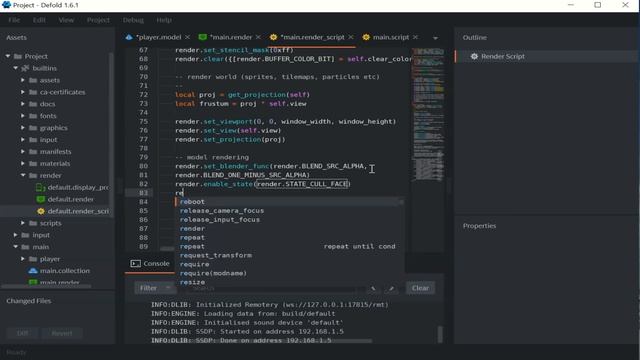Image resolution: width=640 pixels, height=360 pixels.
Task: Click the fonts folder icon
Action: coord(33,116)
